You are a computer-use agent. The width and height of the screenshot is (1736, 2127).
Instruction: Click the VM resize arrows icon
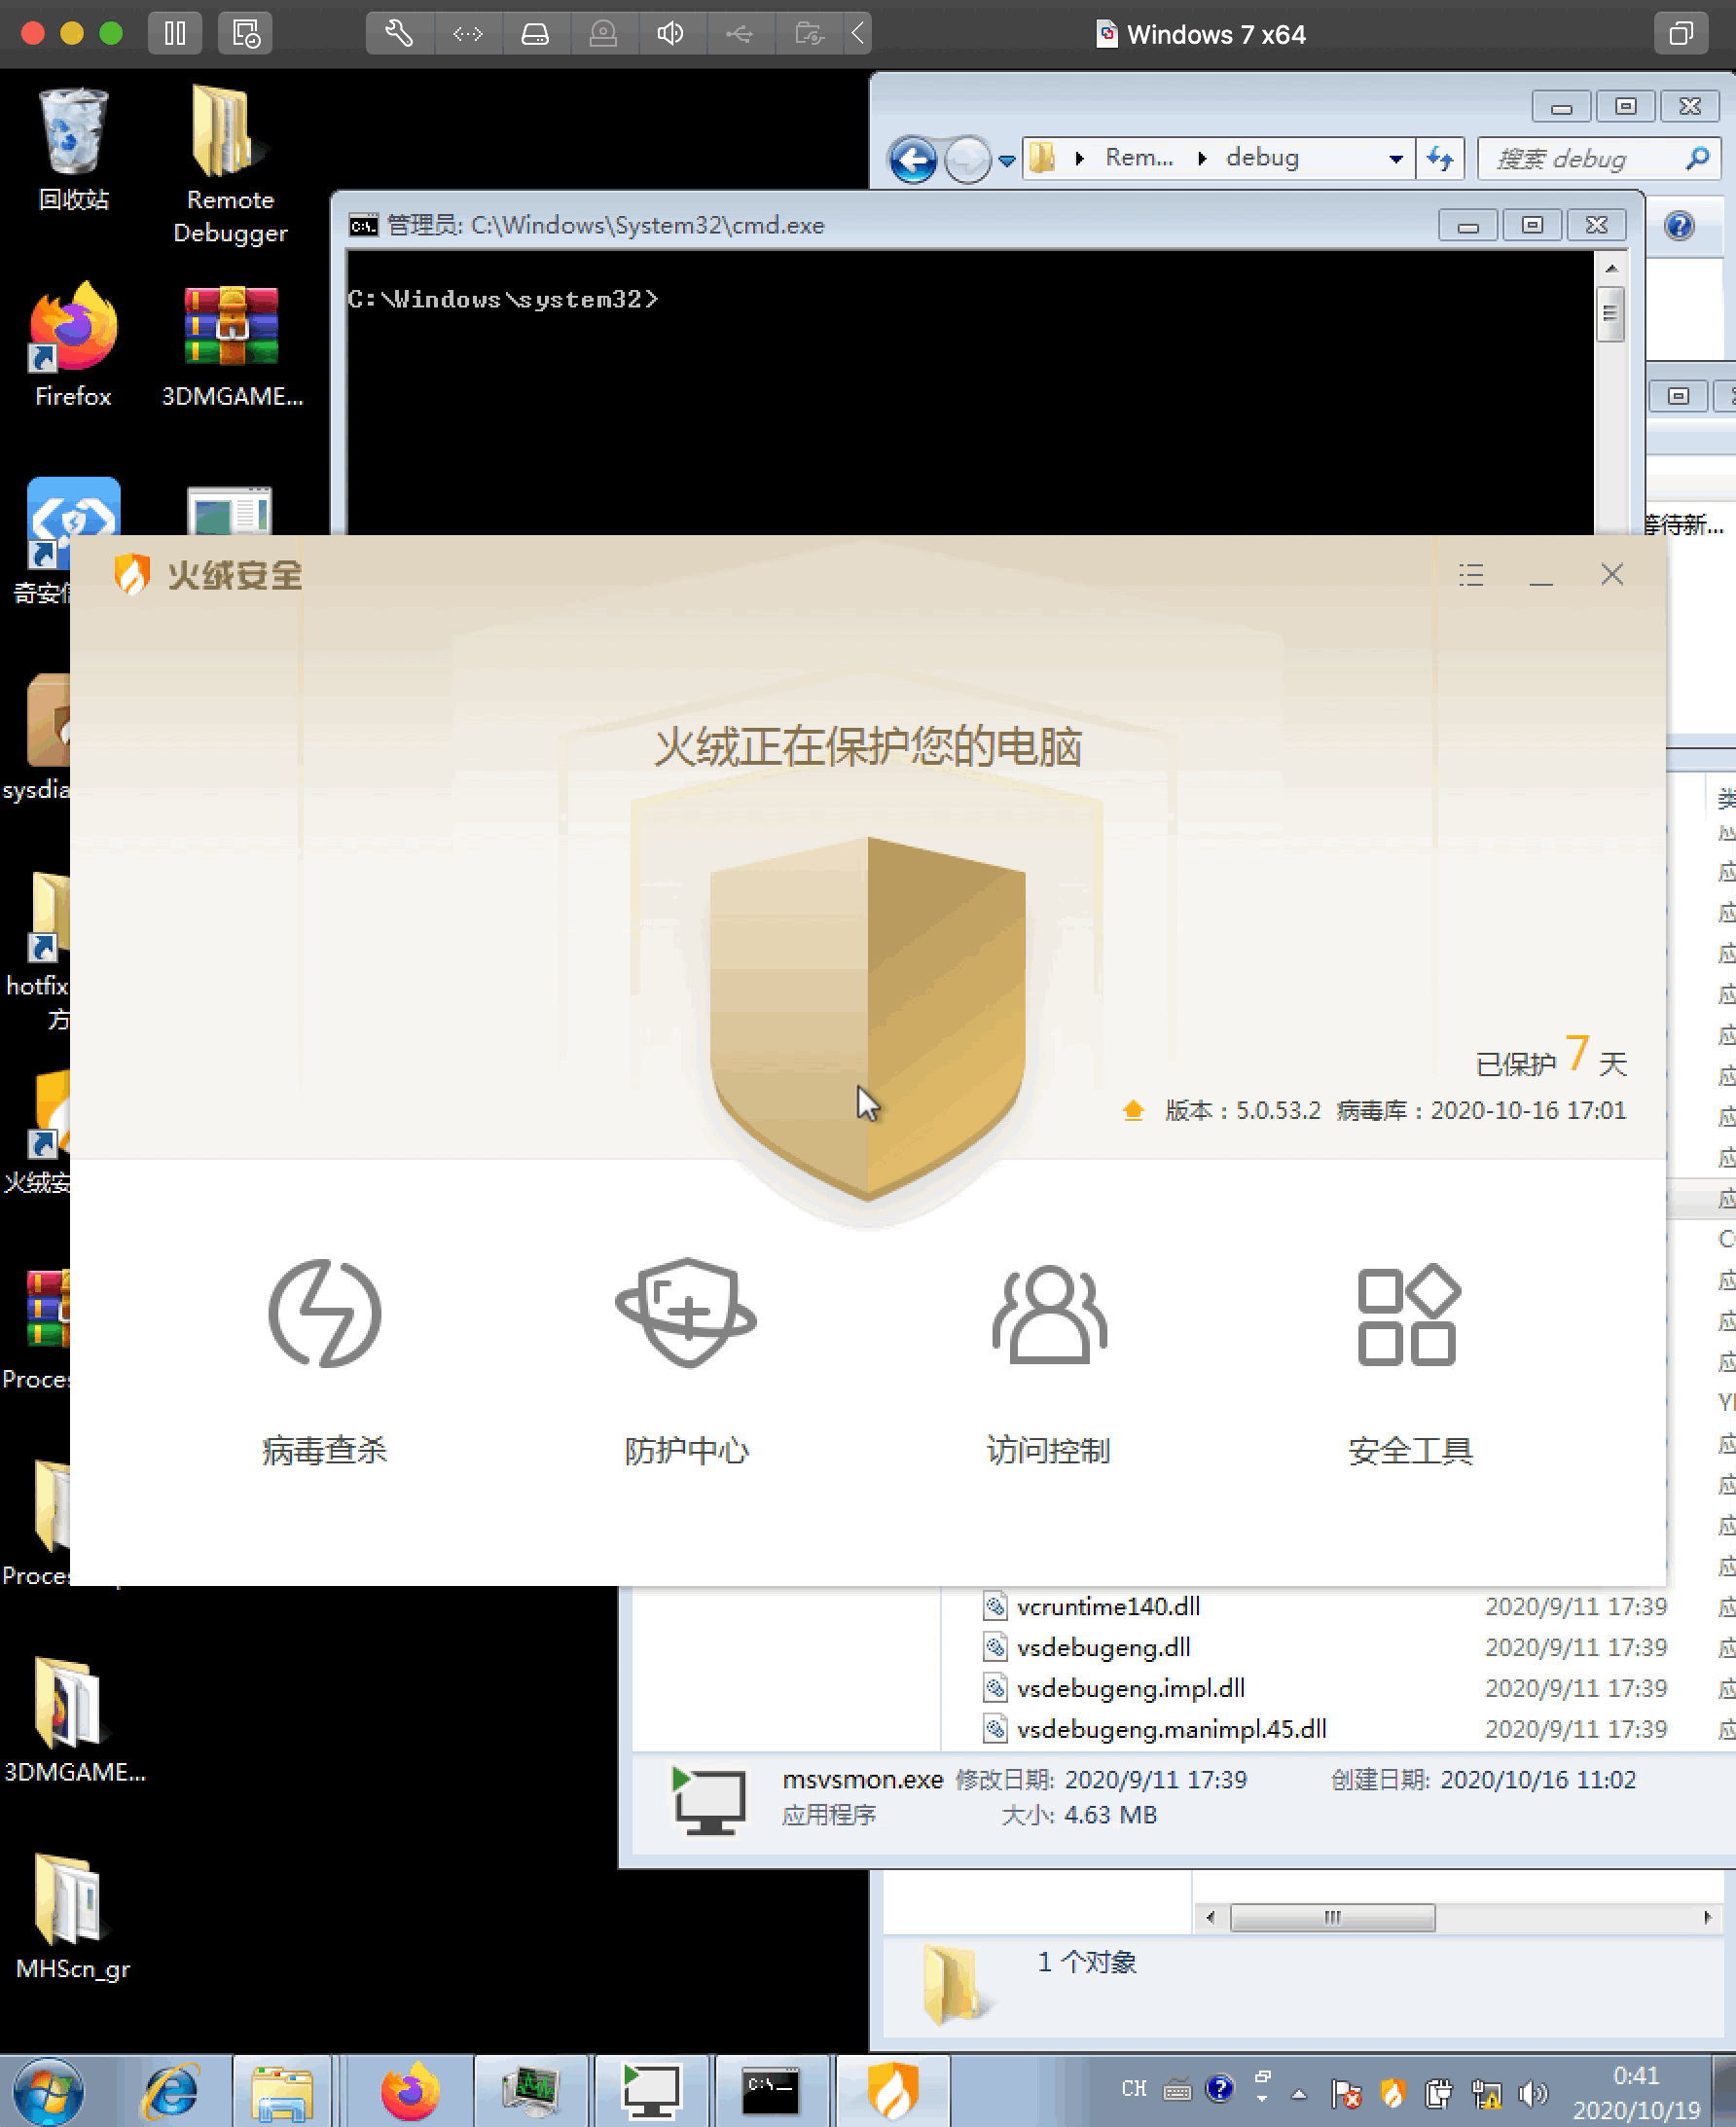(x=467, y=34)
